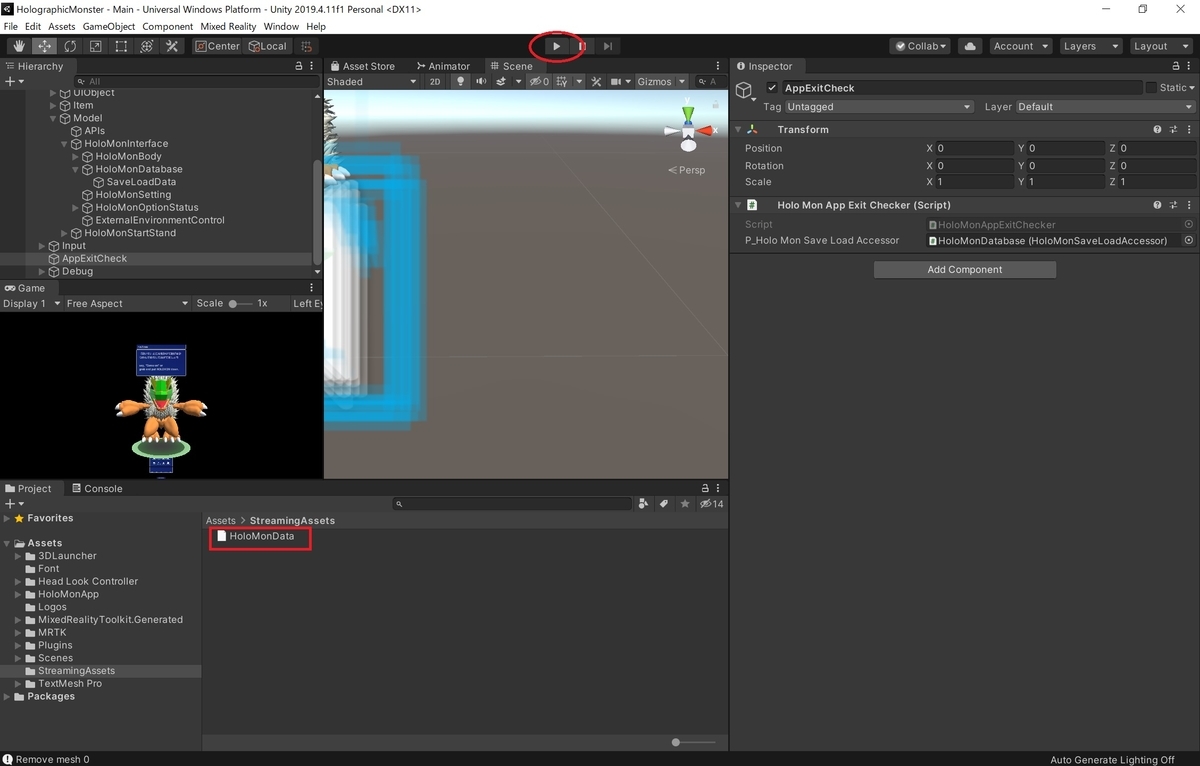
Task: Open Gizmos dropdown arrow
Action: (682, 82)
